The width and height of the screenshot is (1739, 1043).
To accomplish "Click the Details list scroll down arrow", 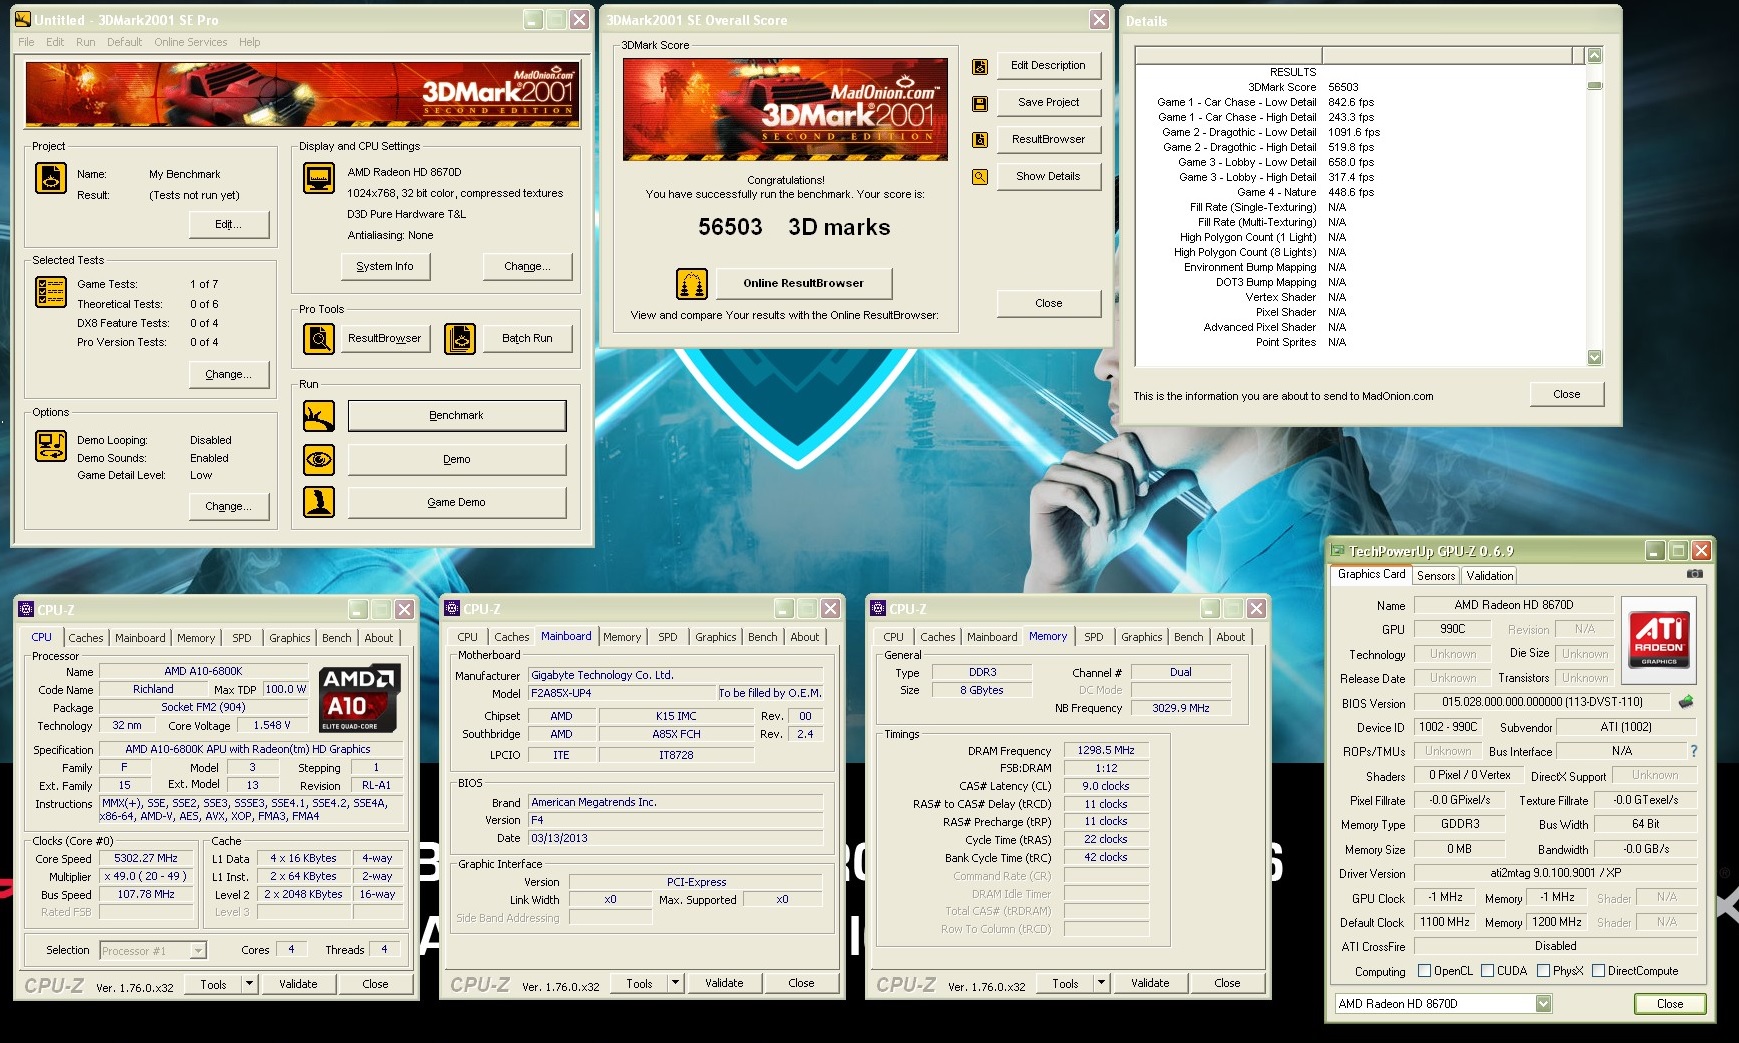I will [x=1595, y=357].
